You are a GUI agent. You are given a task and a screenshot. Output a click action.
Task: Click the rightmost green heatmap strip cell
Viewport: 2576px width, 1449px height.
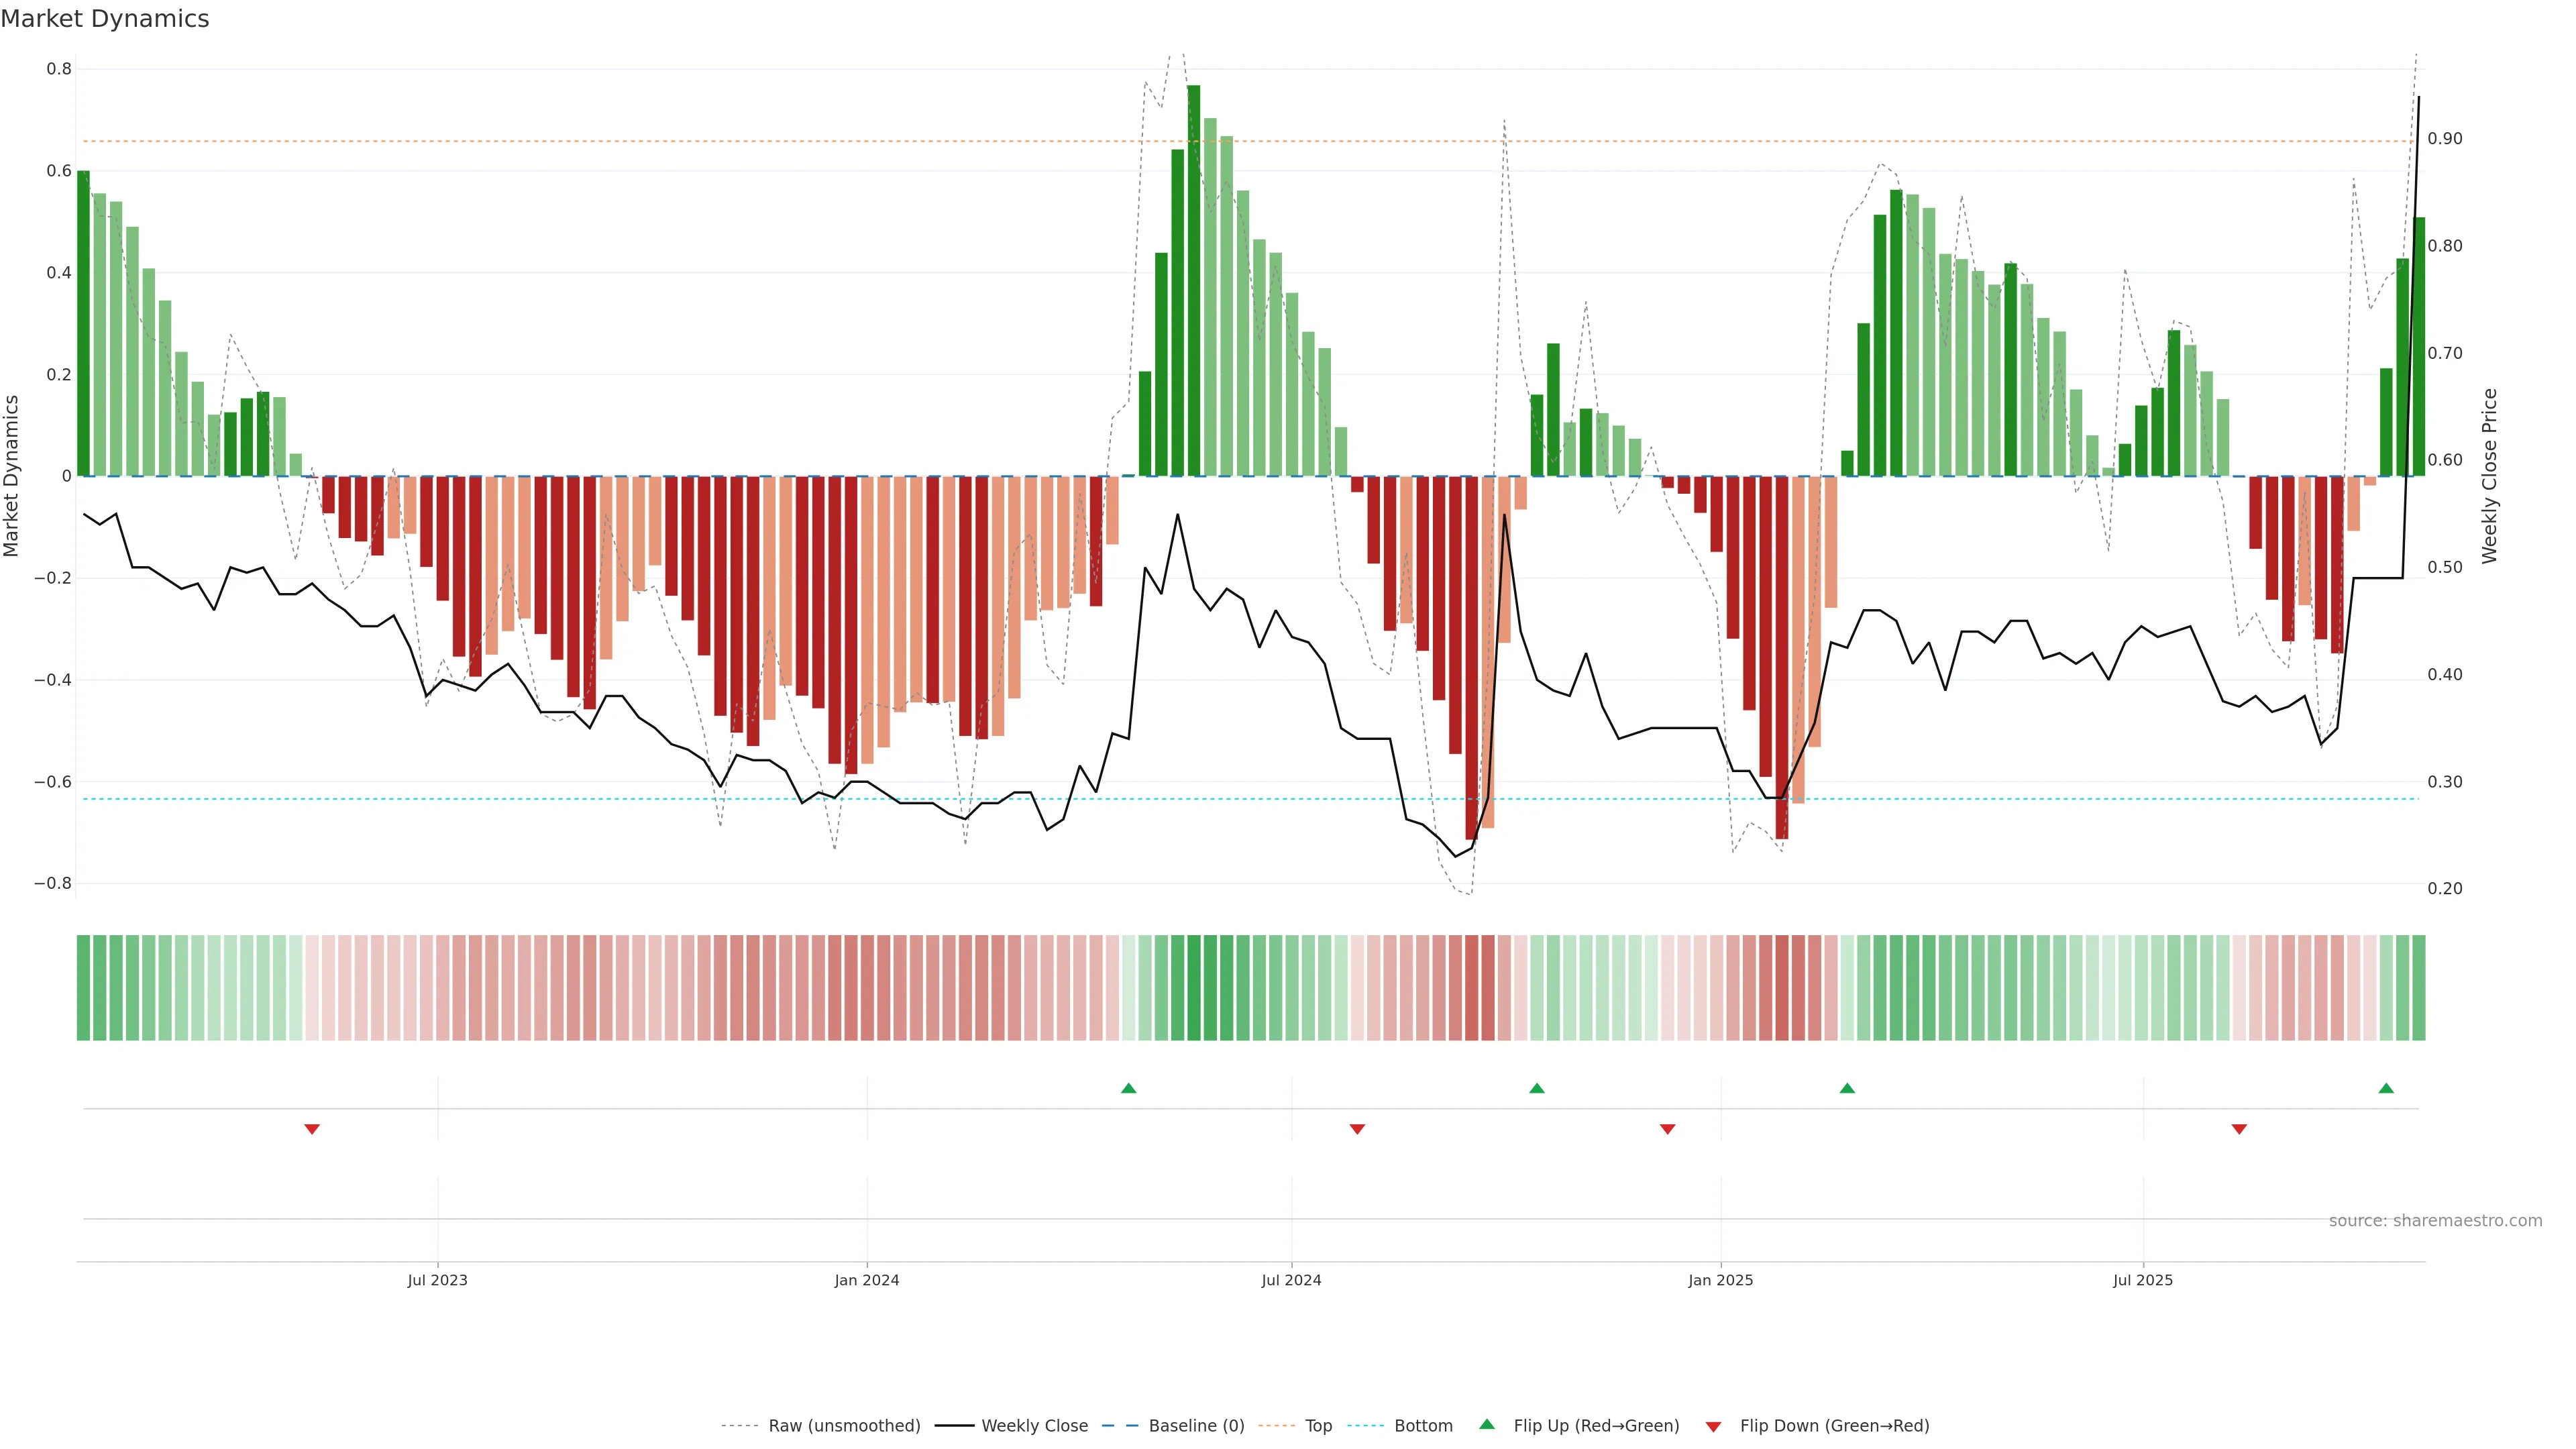[x=2419, y=988]
